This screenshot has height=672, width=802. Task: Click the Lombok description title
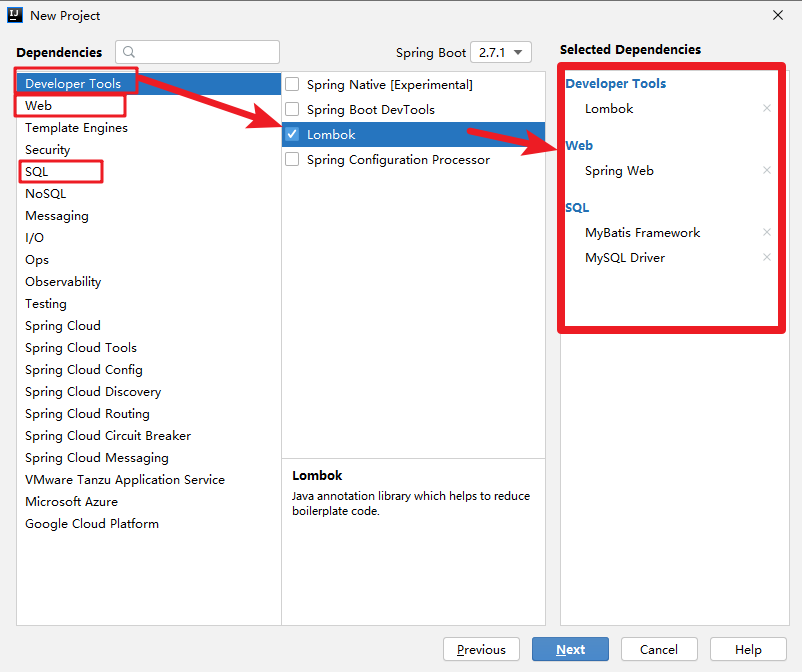point(317,475)
